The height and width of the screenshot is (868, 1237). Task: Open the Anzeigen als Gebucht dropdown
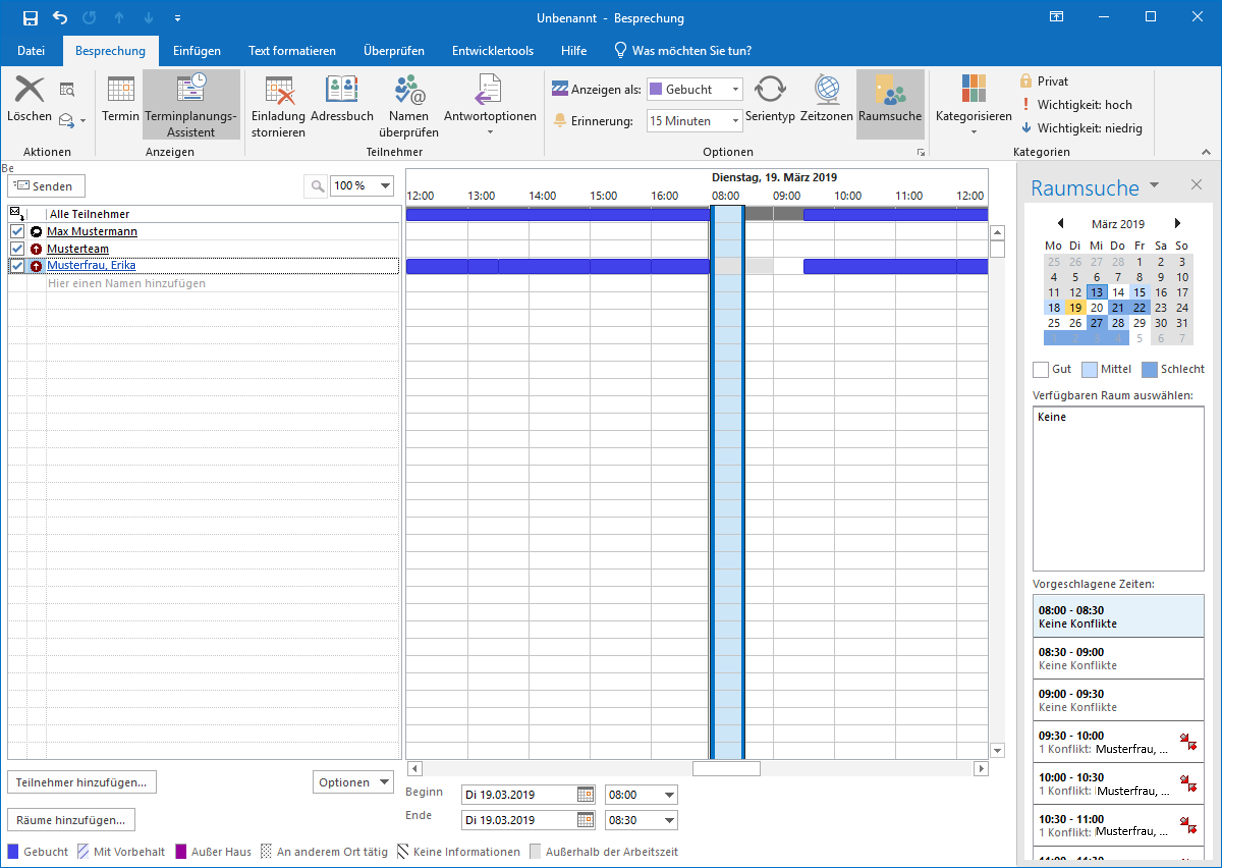(735, 89)
